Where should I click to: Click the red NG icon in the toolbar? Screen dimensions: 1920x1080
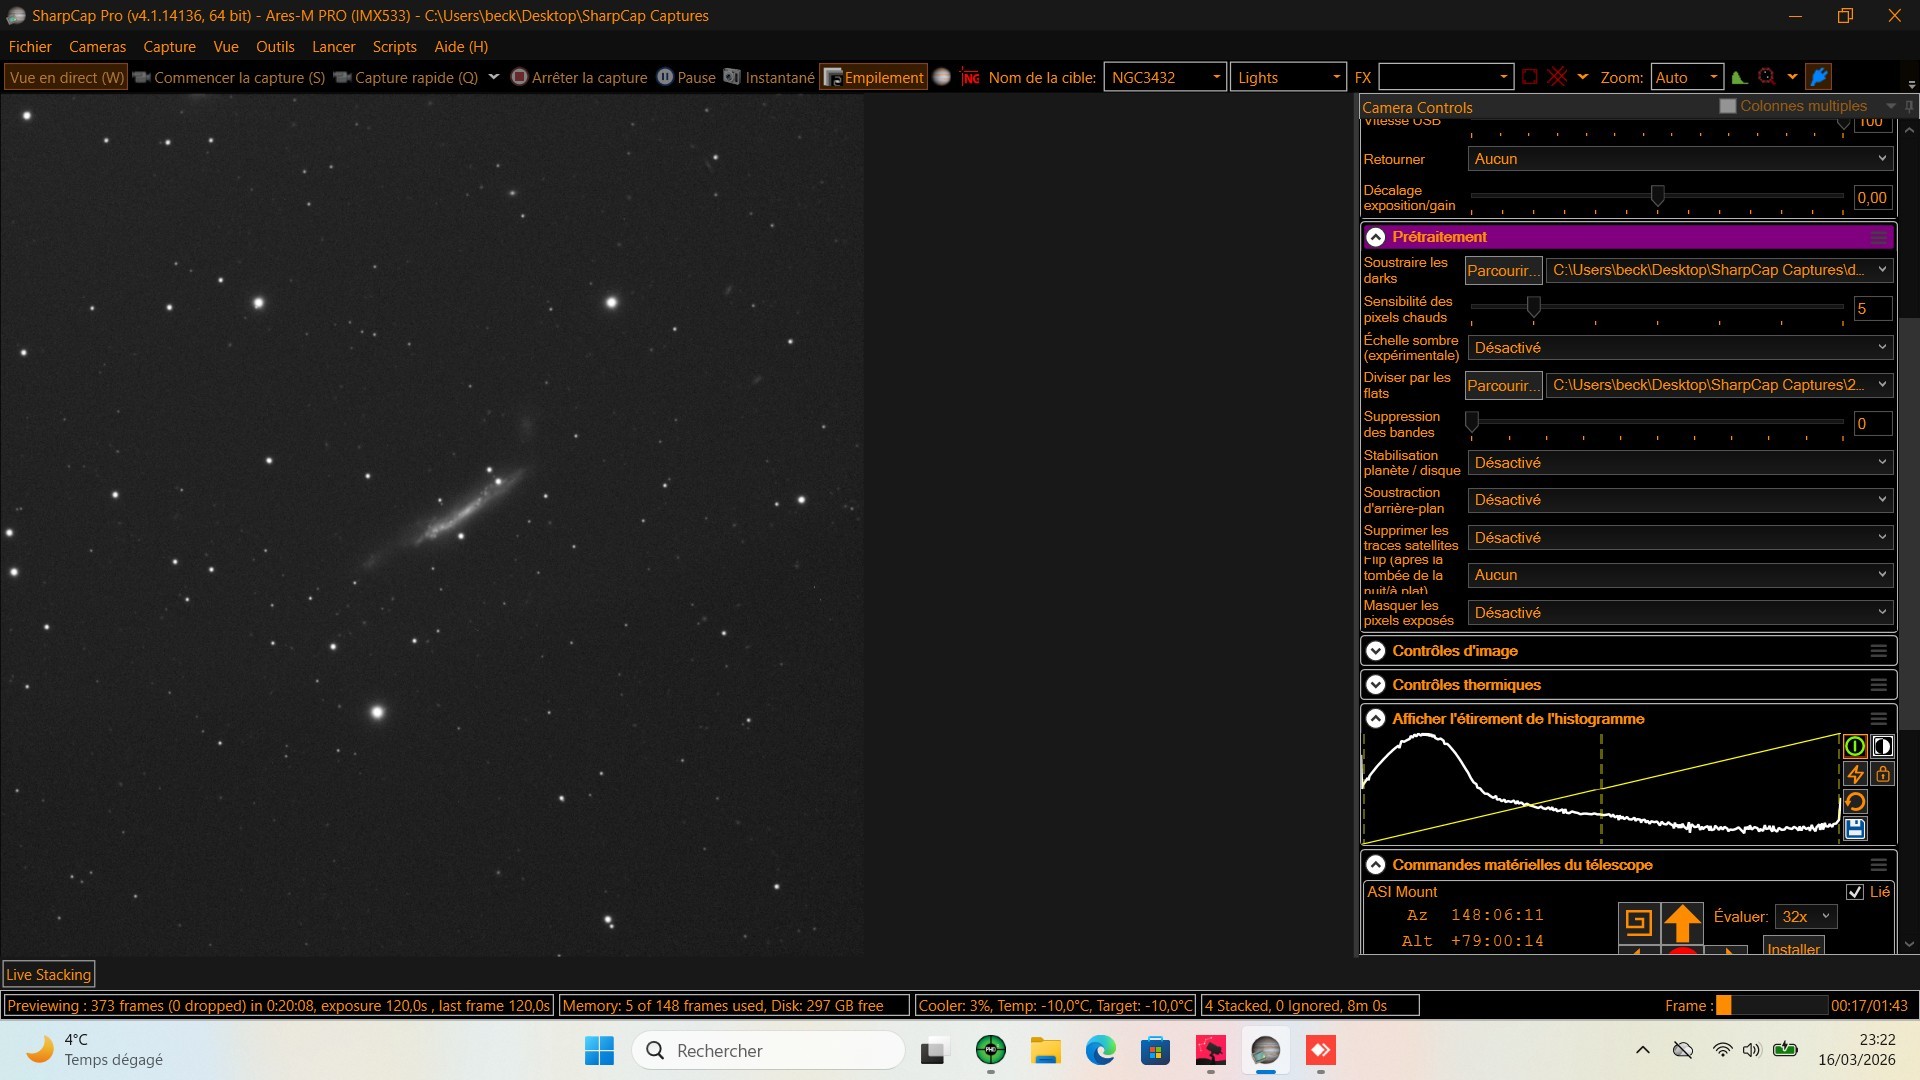[x=970, y=77]
